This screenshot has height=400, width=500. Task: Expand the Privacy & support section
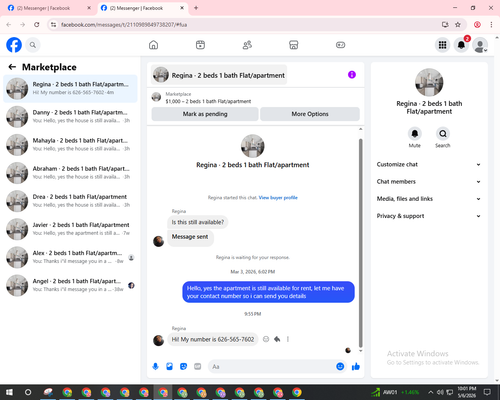(x=429, y=216)
